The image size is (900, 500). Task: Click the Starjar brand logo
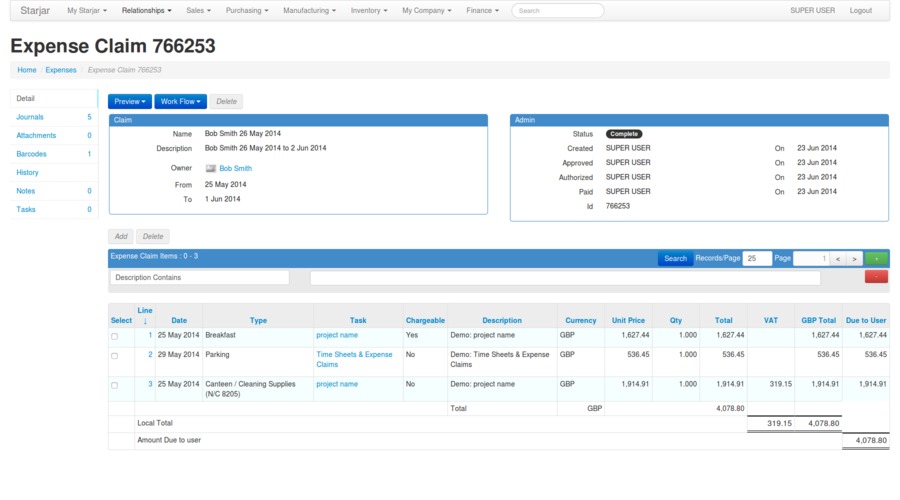36,10
